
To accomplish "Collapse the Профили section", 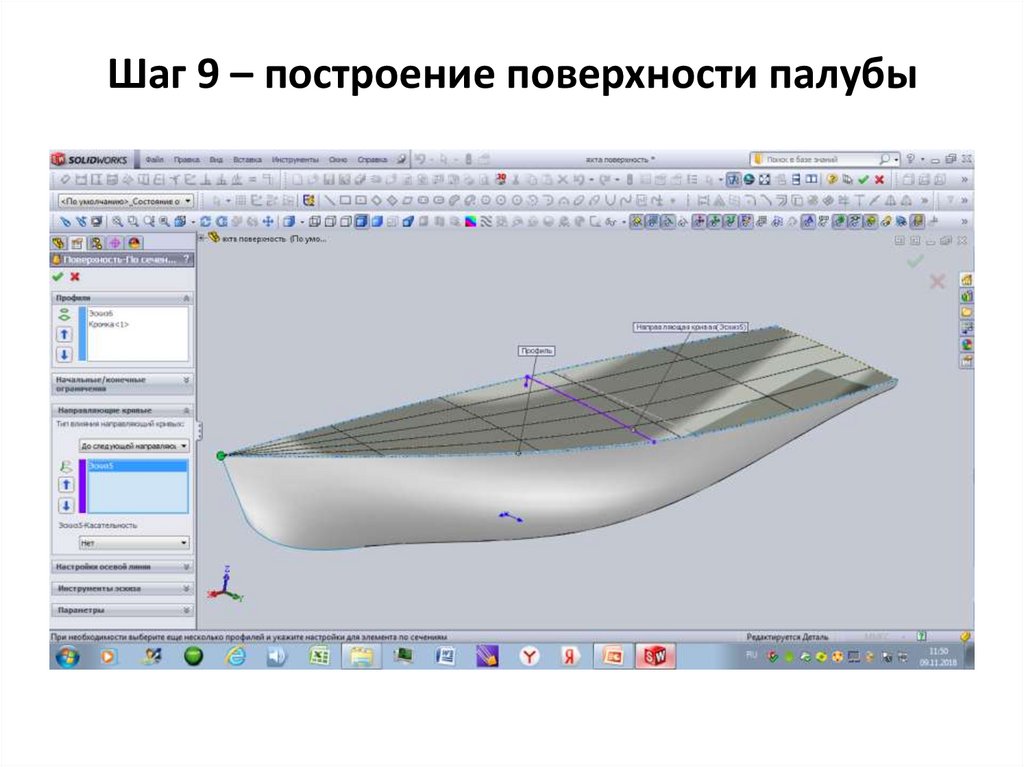I will [186, 298].
